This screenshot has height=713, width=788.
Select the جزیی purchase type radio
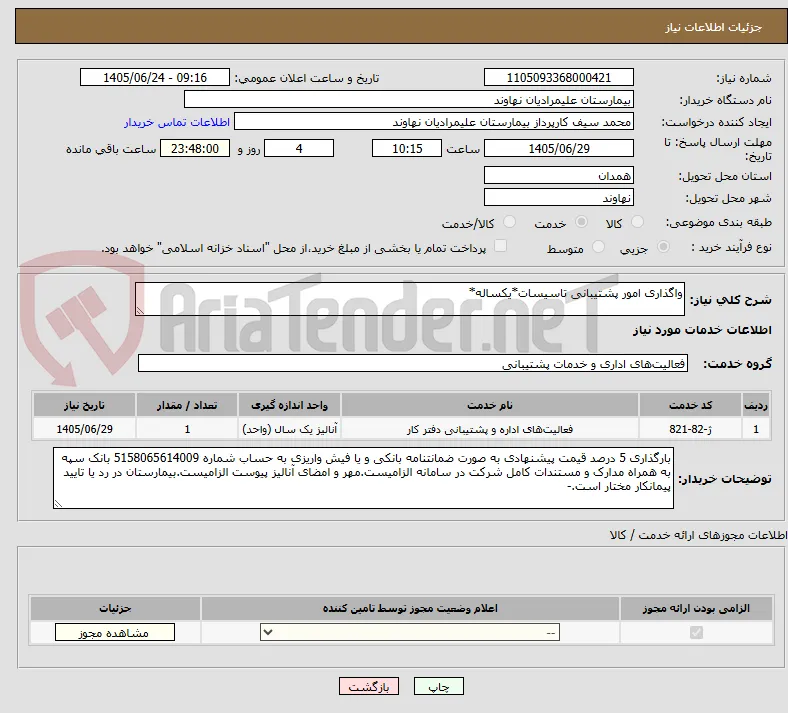pos(663,246)
